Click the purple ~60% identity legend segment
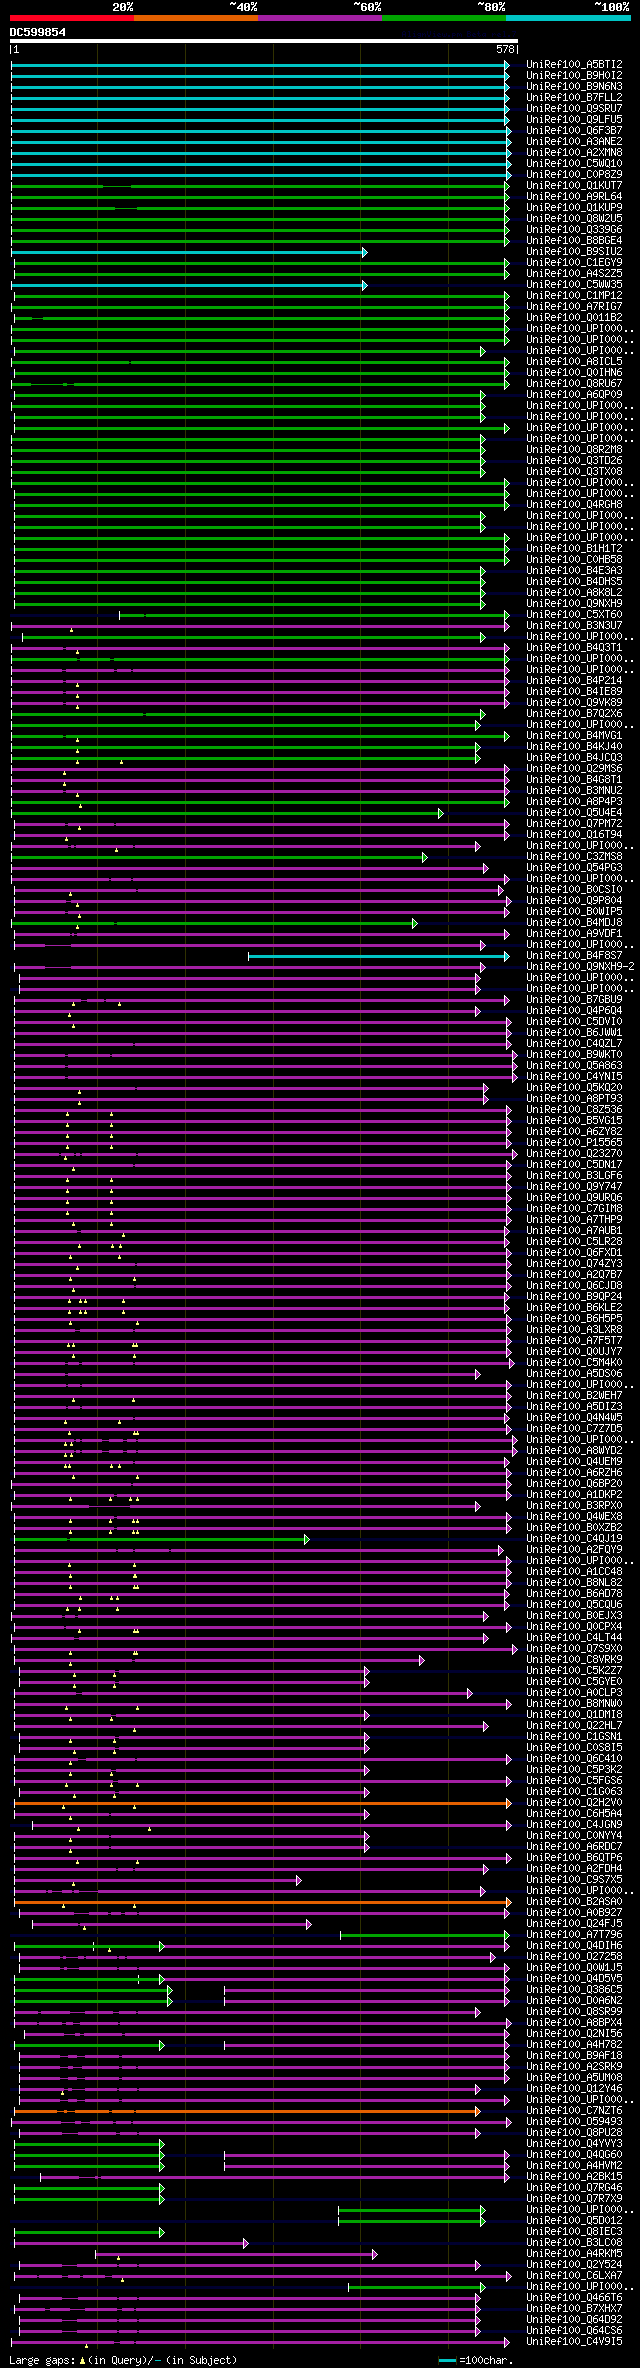Screen dimensions: 640x2368 [x=320, y=18]
